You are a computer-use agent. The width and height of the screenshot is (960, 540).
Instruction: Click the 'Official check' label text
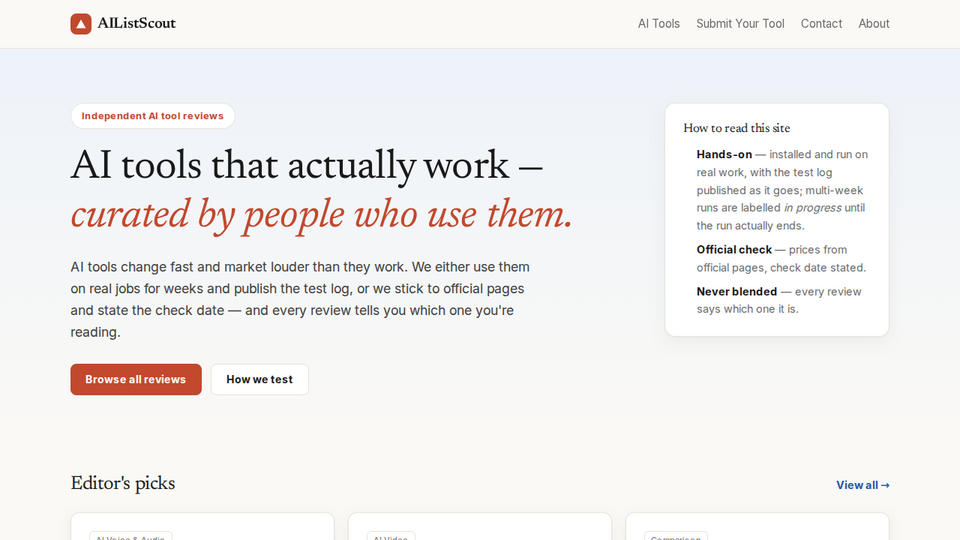[734, 250]
